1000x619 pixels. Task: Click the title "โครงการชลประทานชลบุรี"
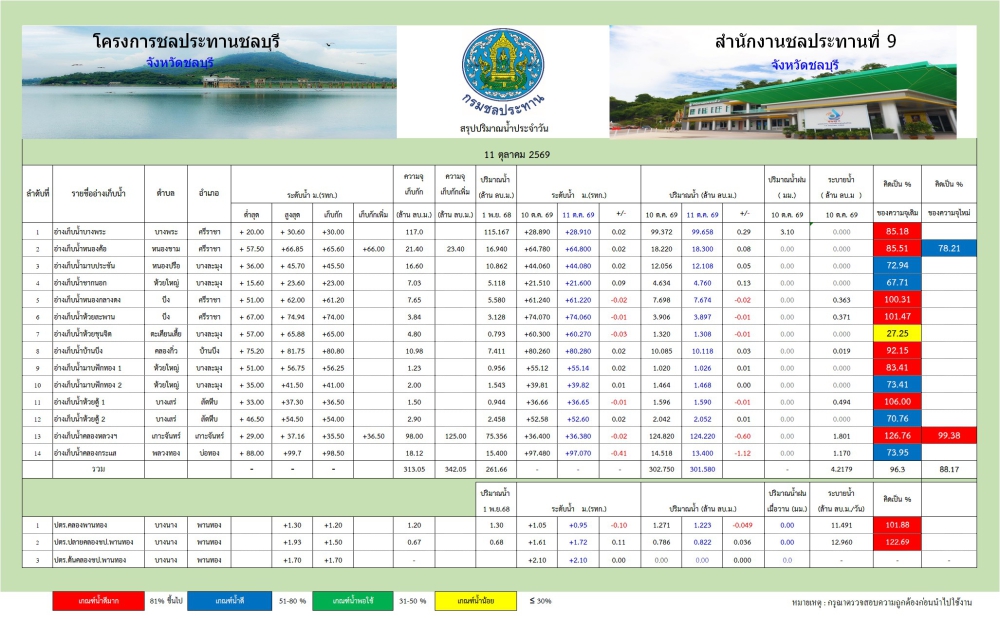point(186,42)
